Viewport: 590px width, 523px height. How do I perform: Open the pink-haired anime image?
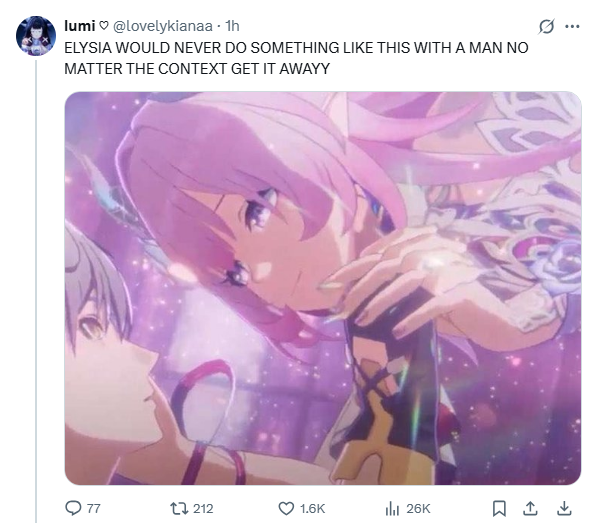[x=323, y=288]
